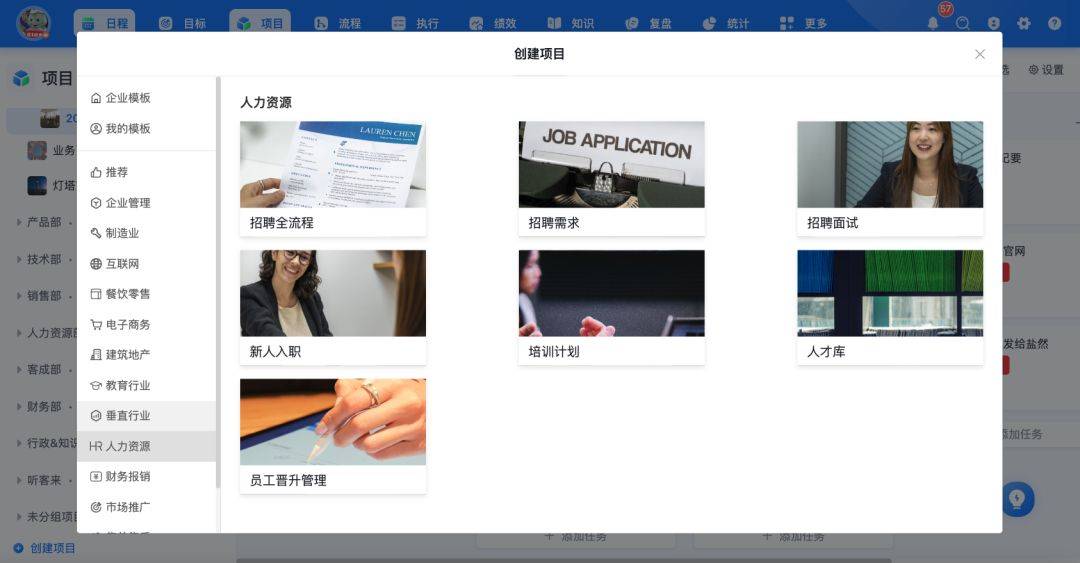Click the wrench icon beside 制造业

coord(96,233)
